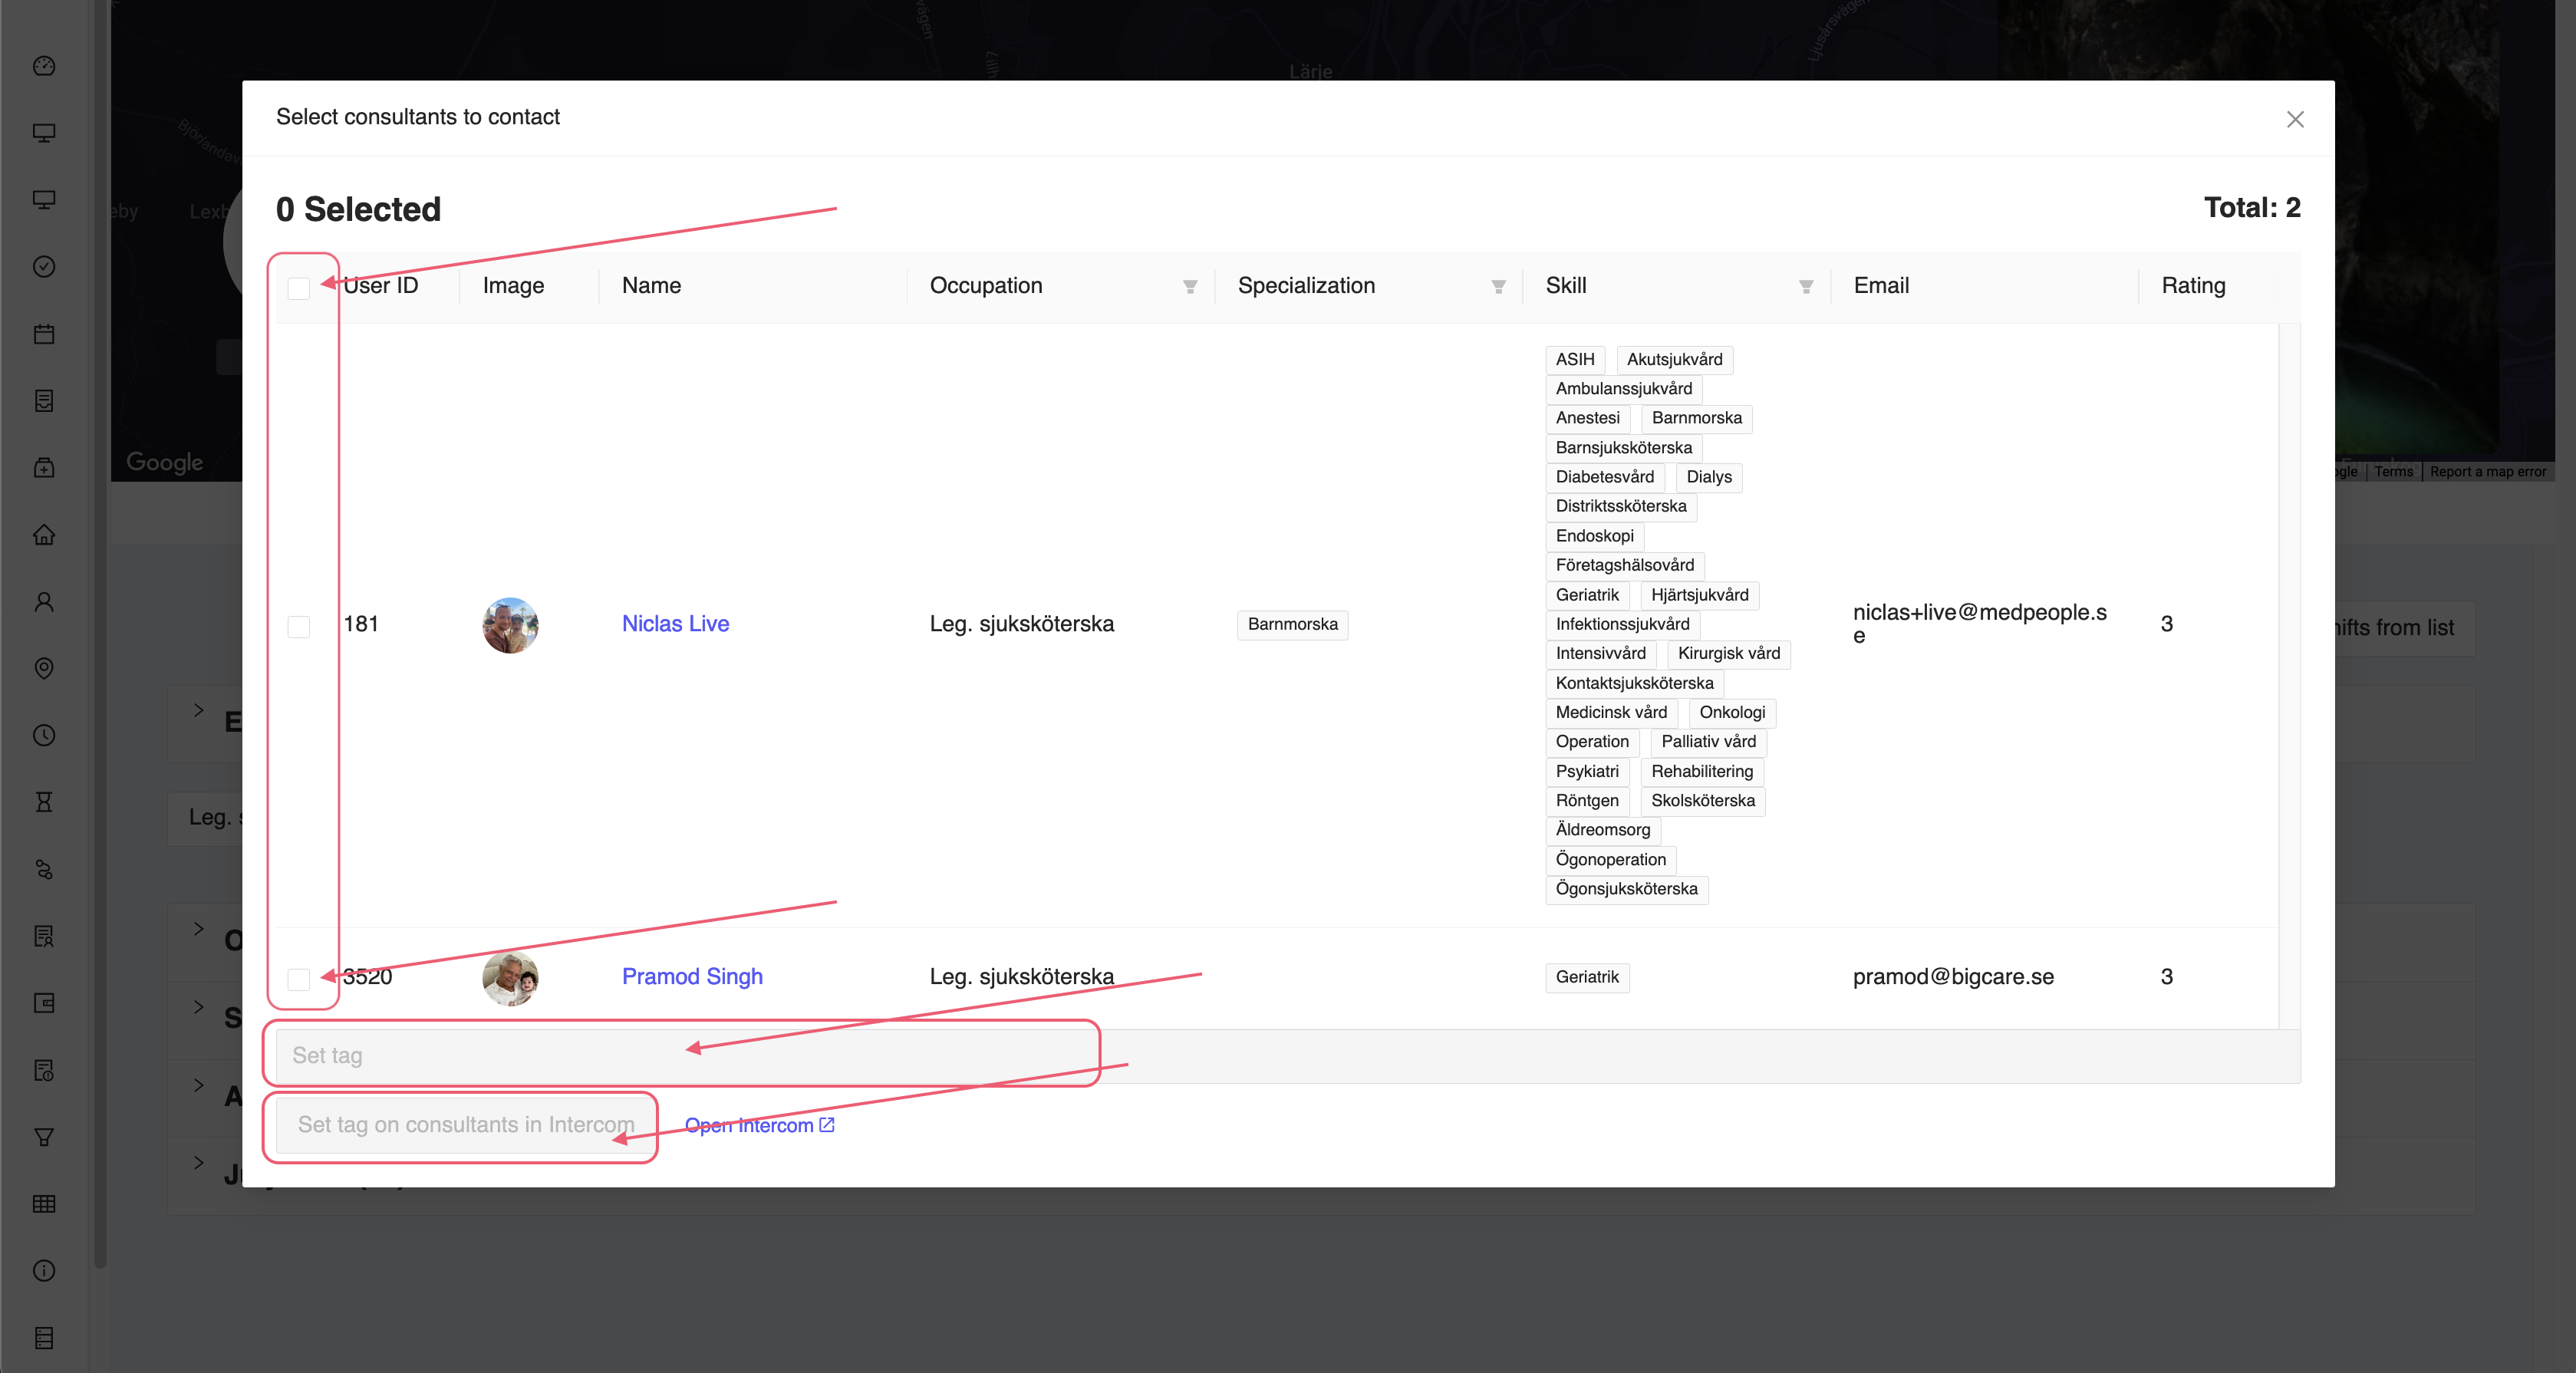Open Niclas Live profile link
Viewport: 2576px width, 1373px height.
pos(675,624)
